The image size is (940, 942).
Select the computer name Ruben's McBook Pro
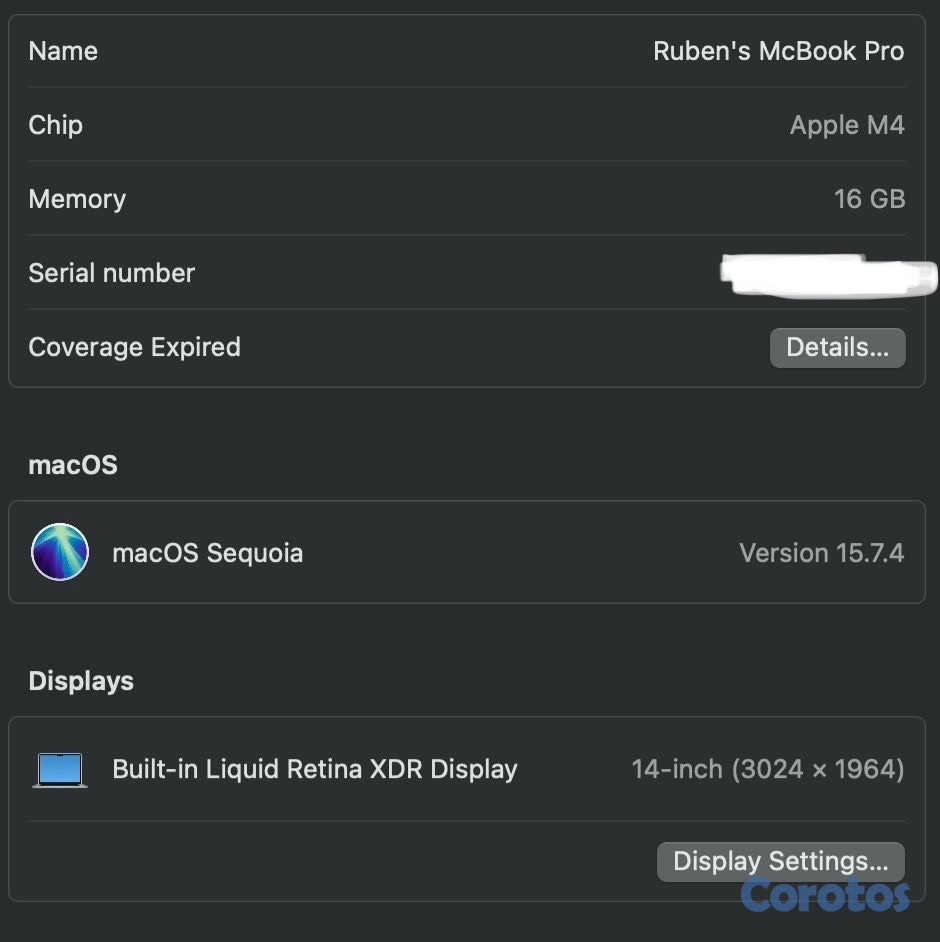778,51
